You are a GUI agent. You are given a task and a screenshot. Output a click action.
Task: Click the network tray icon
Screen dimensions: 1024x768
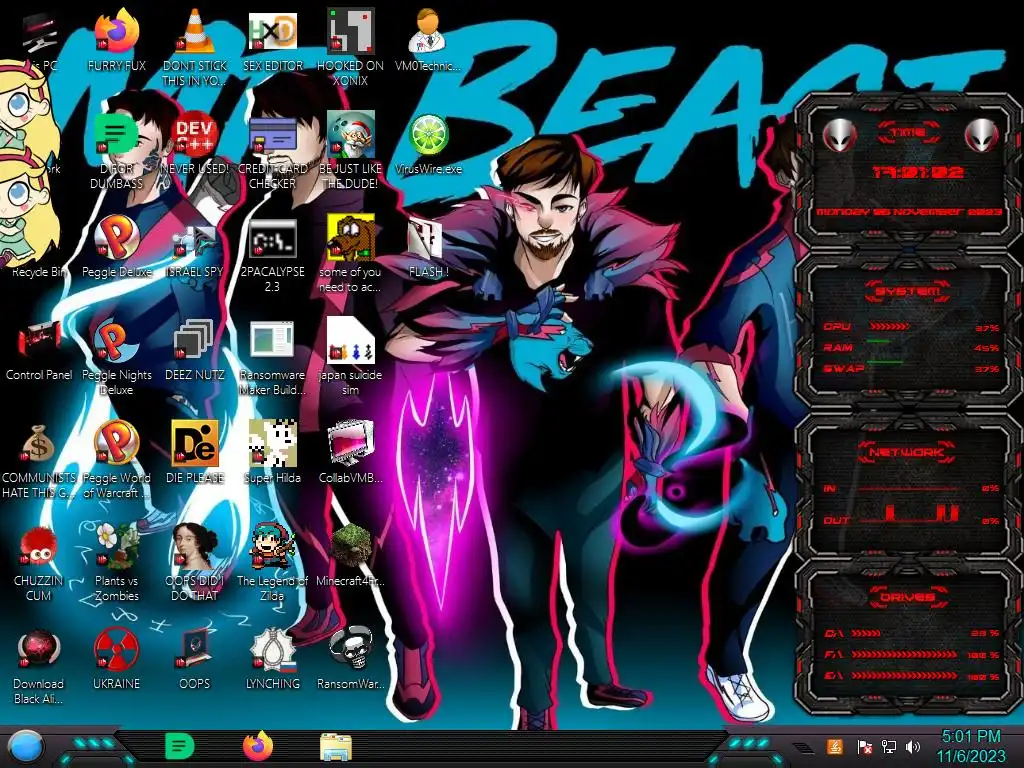[x=889, y=746]
